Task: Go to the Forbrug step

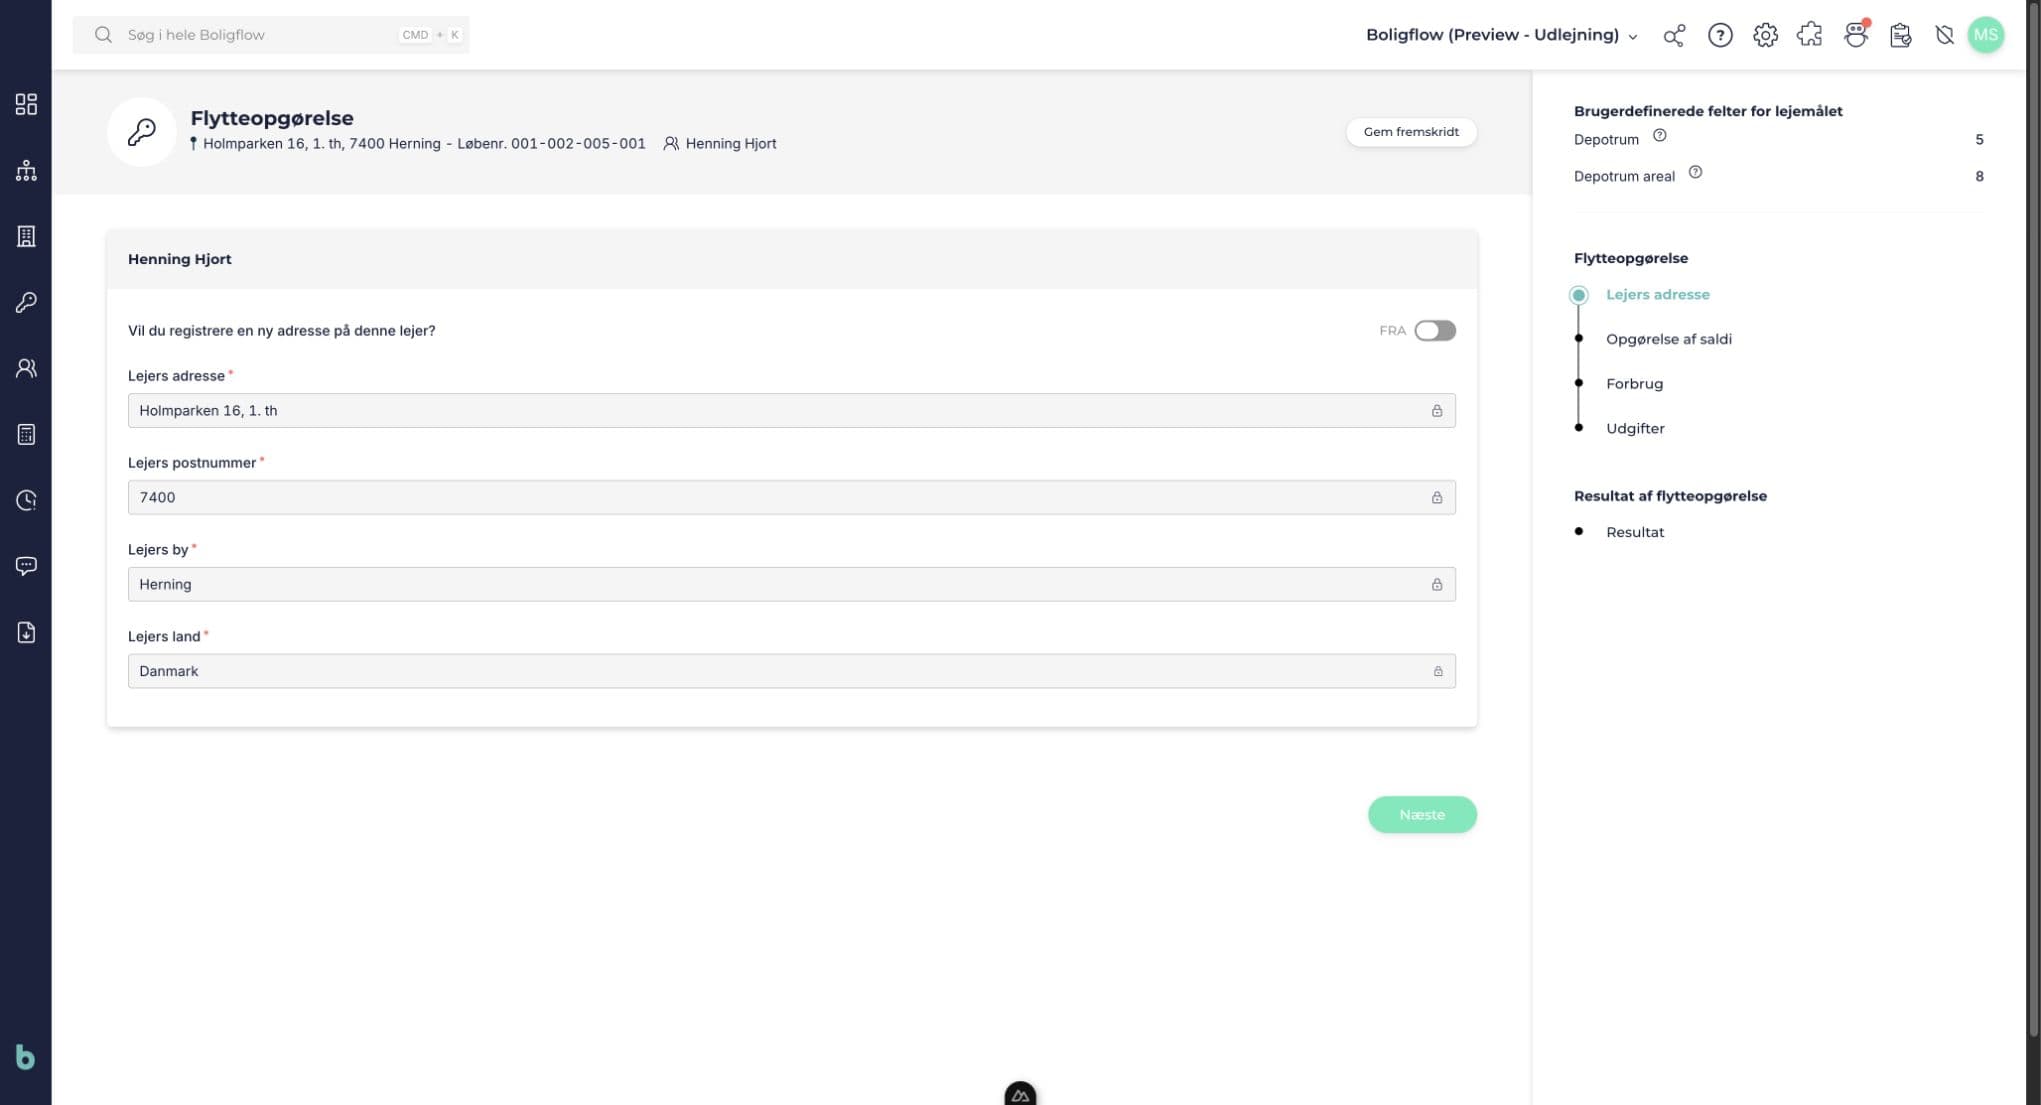Action: (1634, 383)
